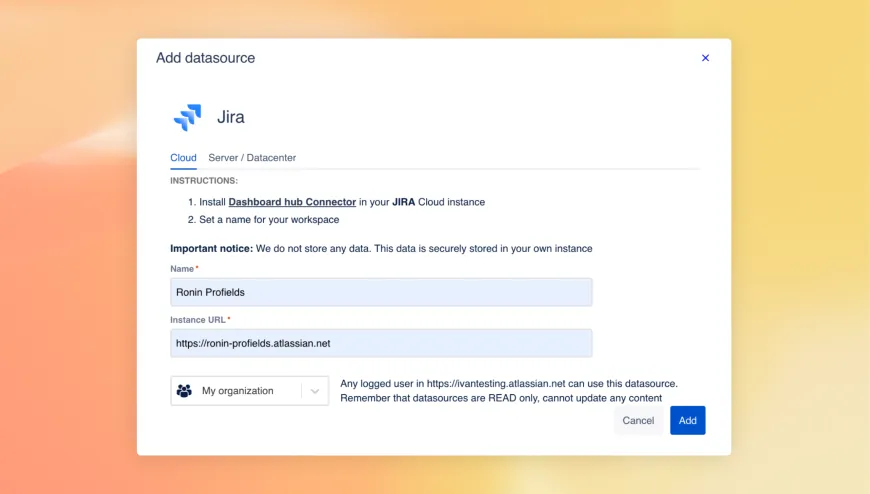Expand the sharing dropdown chevron arrow
This screenshot has width=870, height=494.
315,391
